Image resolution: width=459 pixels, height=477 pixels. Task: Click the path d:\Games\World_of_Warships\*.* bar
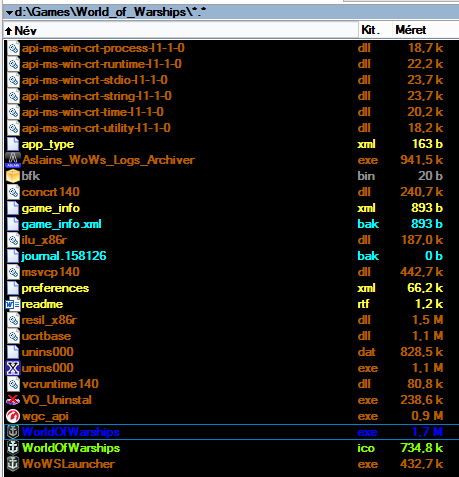coord(231,13)
